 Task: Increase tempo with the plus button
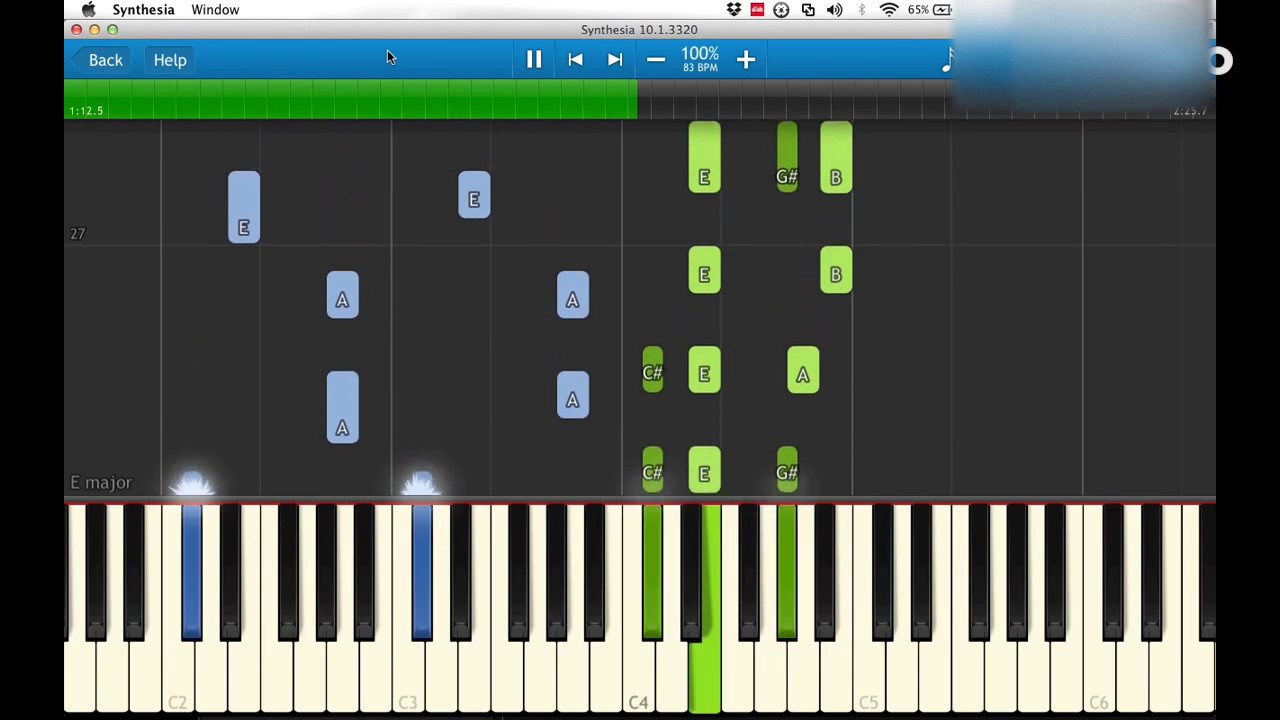point(745,60)
